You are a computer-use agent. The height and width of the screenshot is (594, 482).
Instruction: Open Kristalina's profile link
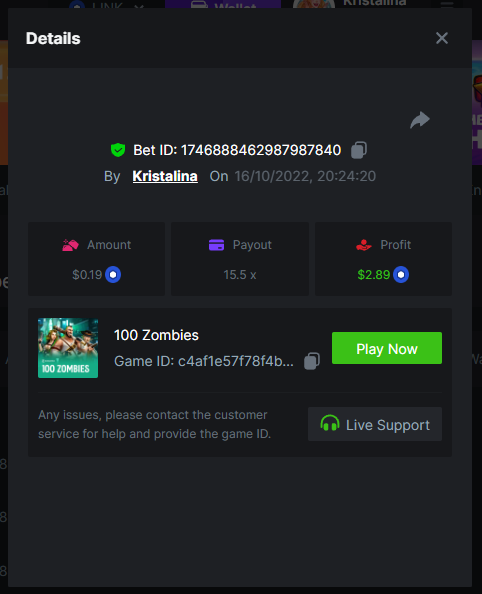165,176
